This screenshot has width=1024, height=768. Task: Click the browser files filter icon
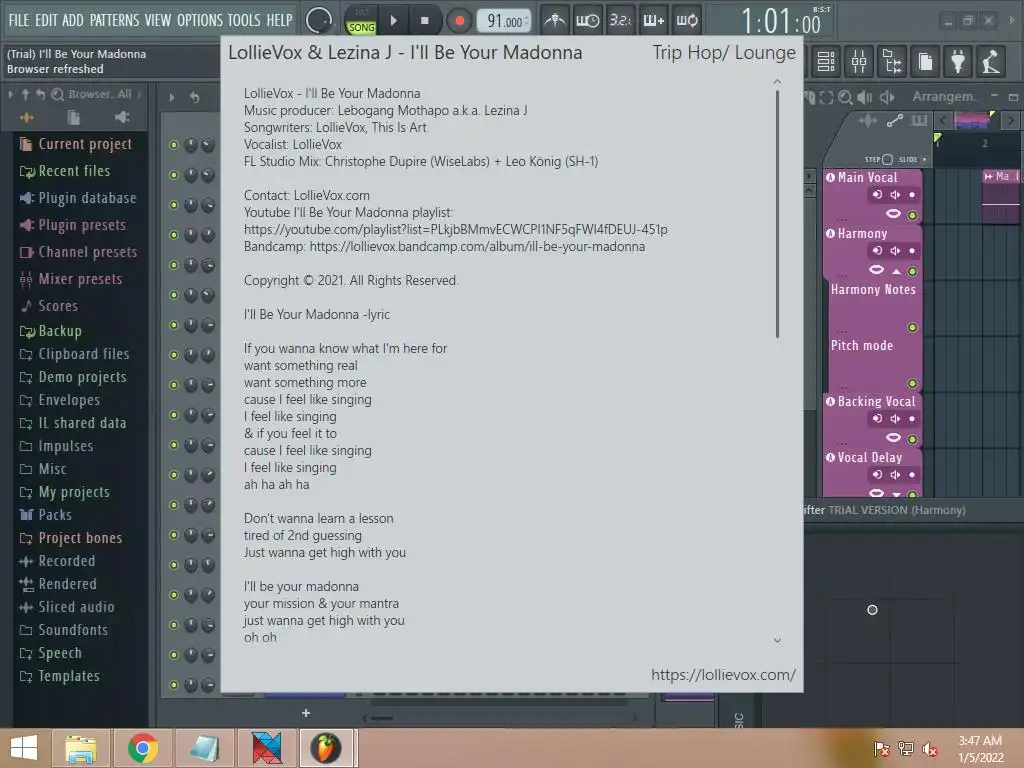pos(73,118)
